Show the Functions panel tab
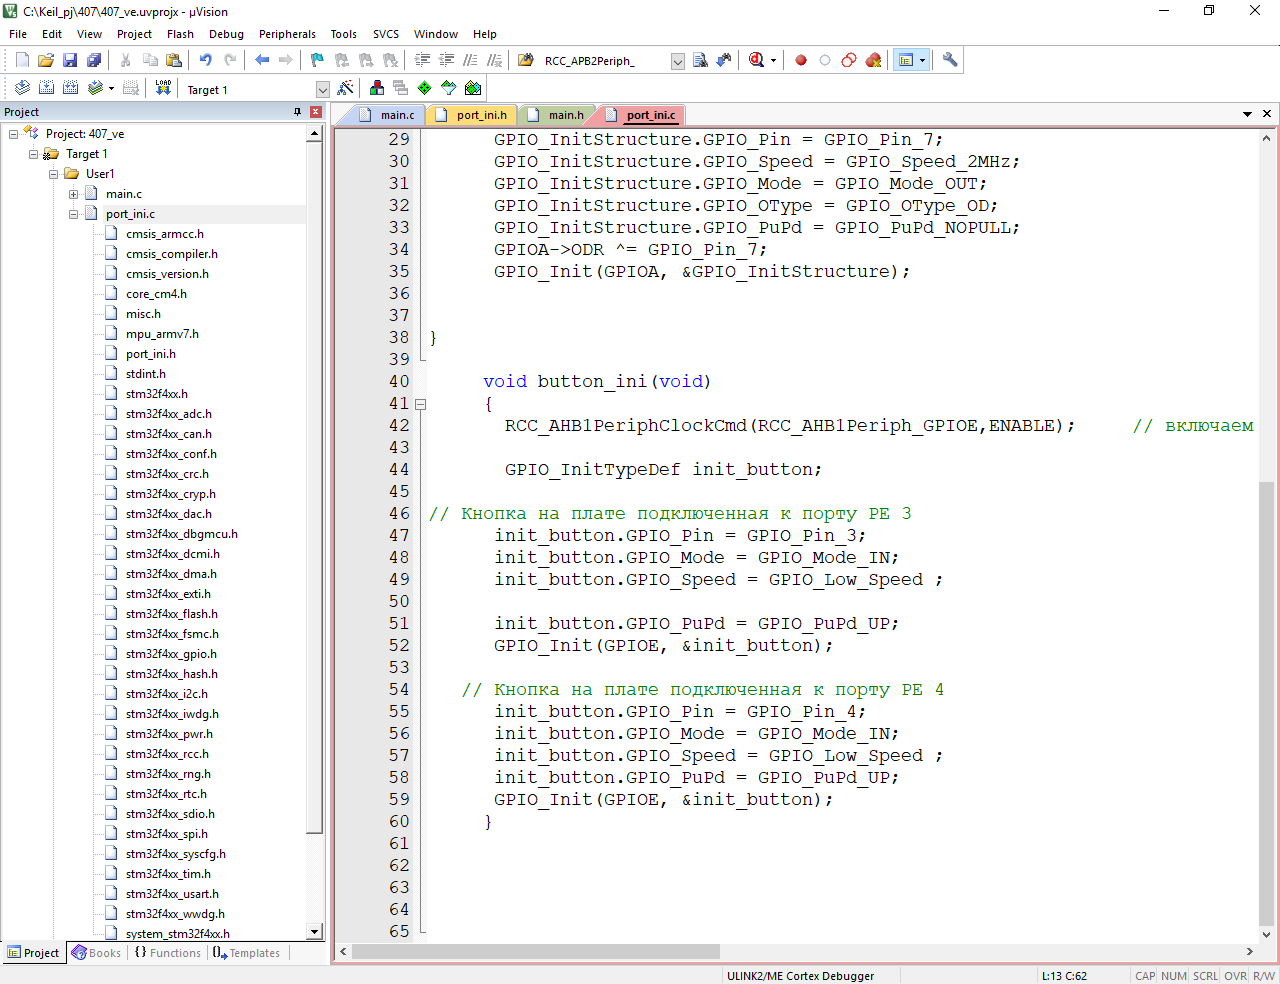The image size is (1280, 984). click(167, 953)
